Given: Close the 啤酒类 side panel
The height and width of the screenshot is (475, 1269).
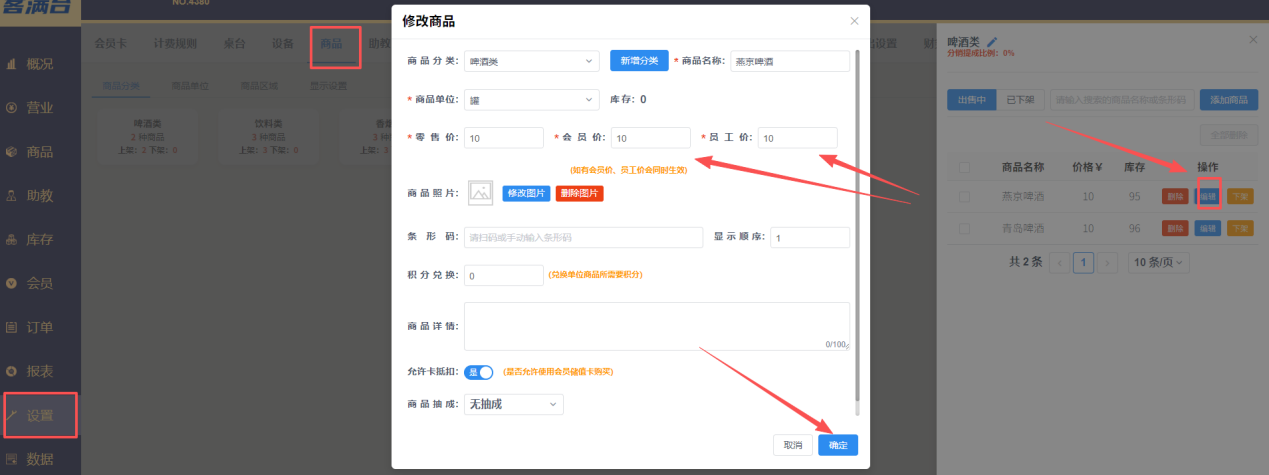Looking at the screenshot, I should [x=1254, y=39].
